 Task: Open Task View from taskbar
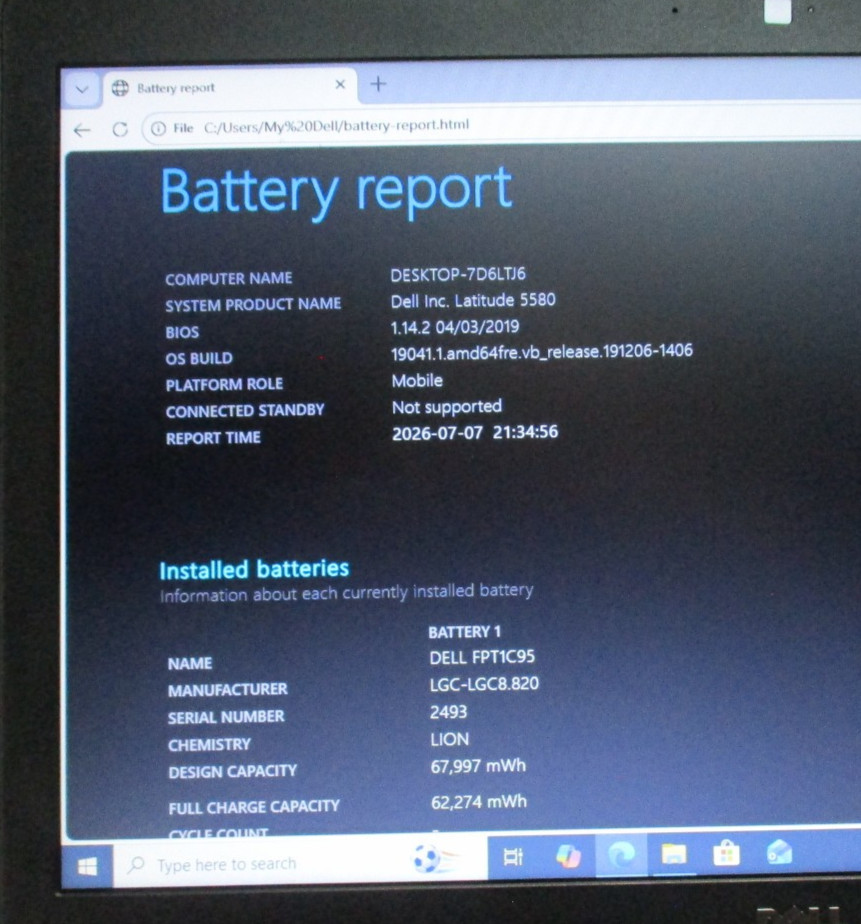pyautogui.click(x=512, y=857)
